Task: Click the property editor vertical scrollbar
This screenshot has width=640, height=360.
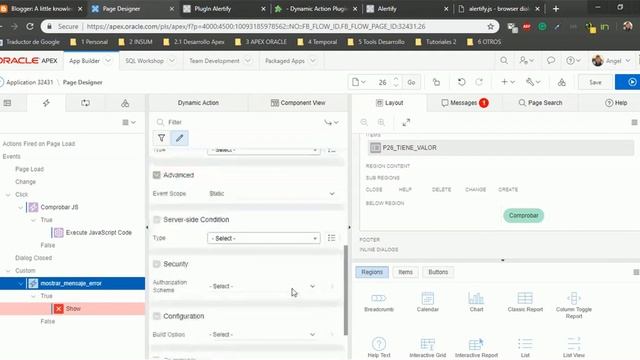Action: pyautogui.click(x=346, y=290)
